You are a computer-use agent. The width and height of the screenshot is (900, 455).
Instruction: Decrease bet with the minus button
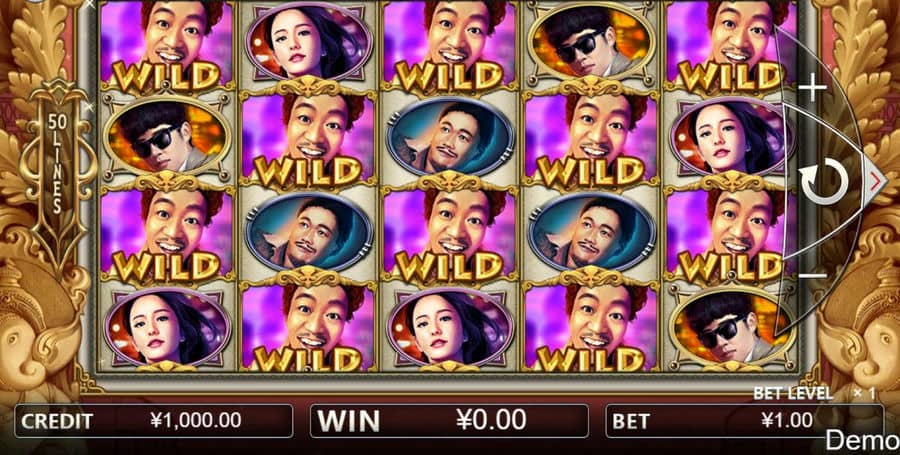tap(813, 276)
